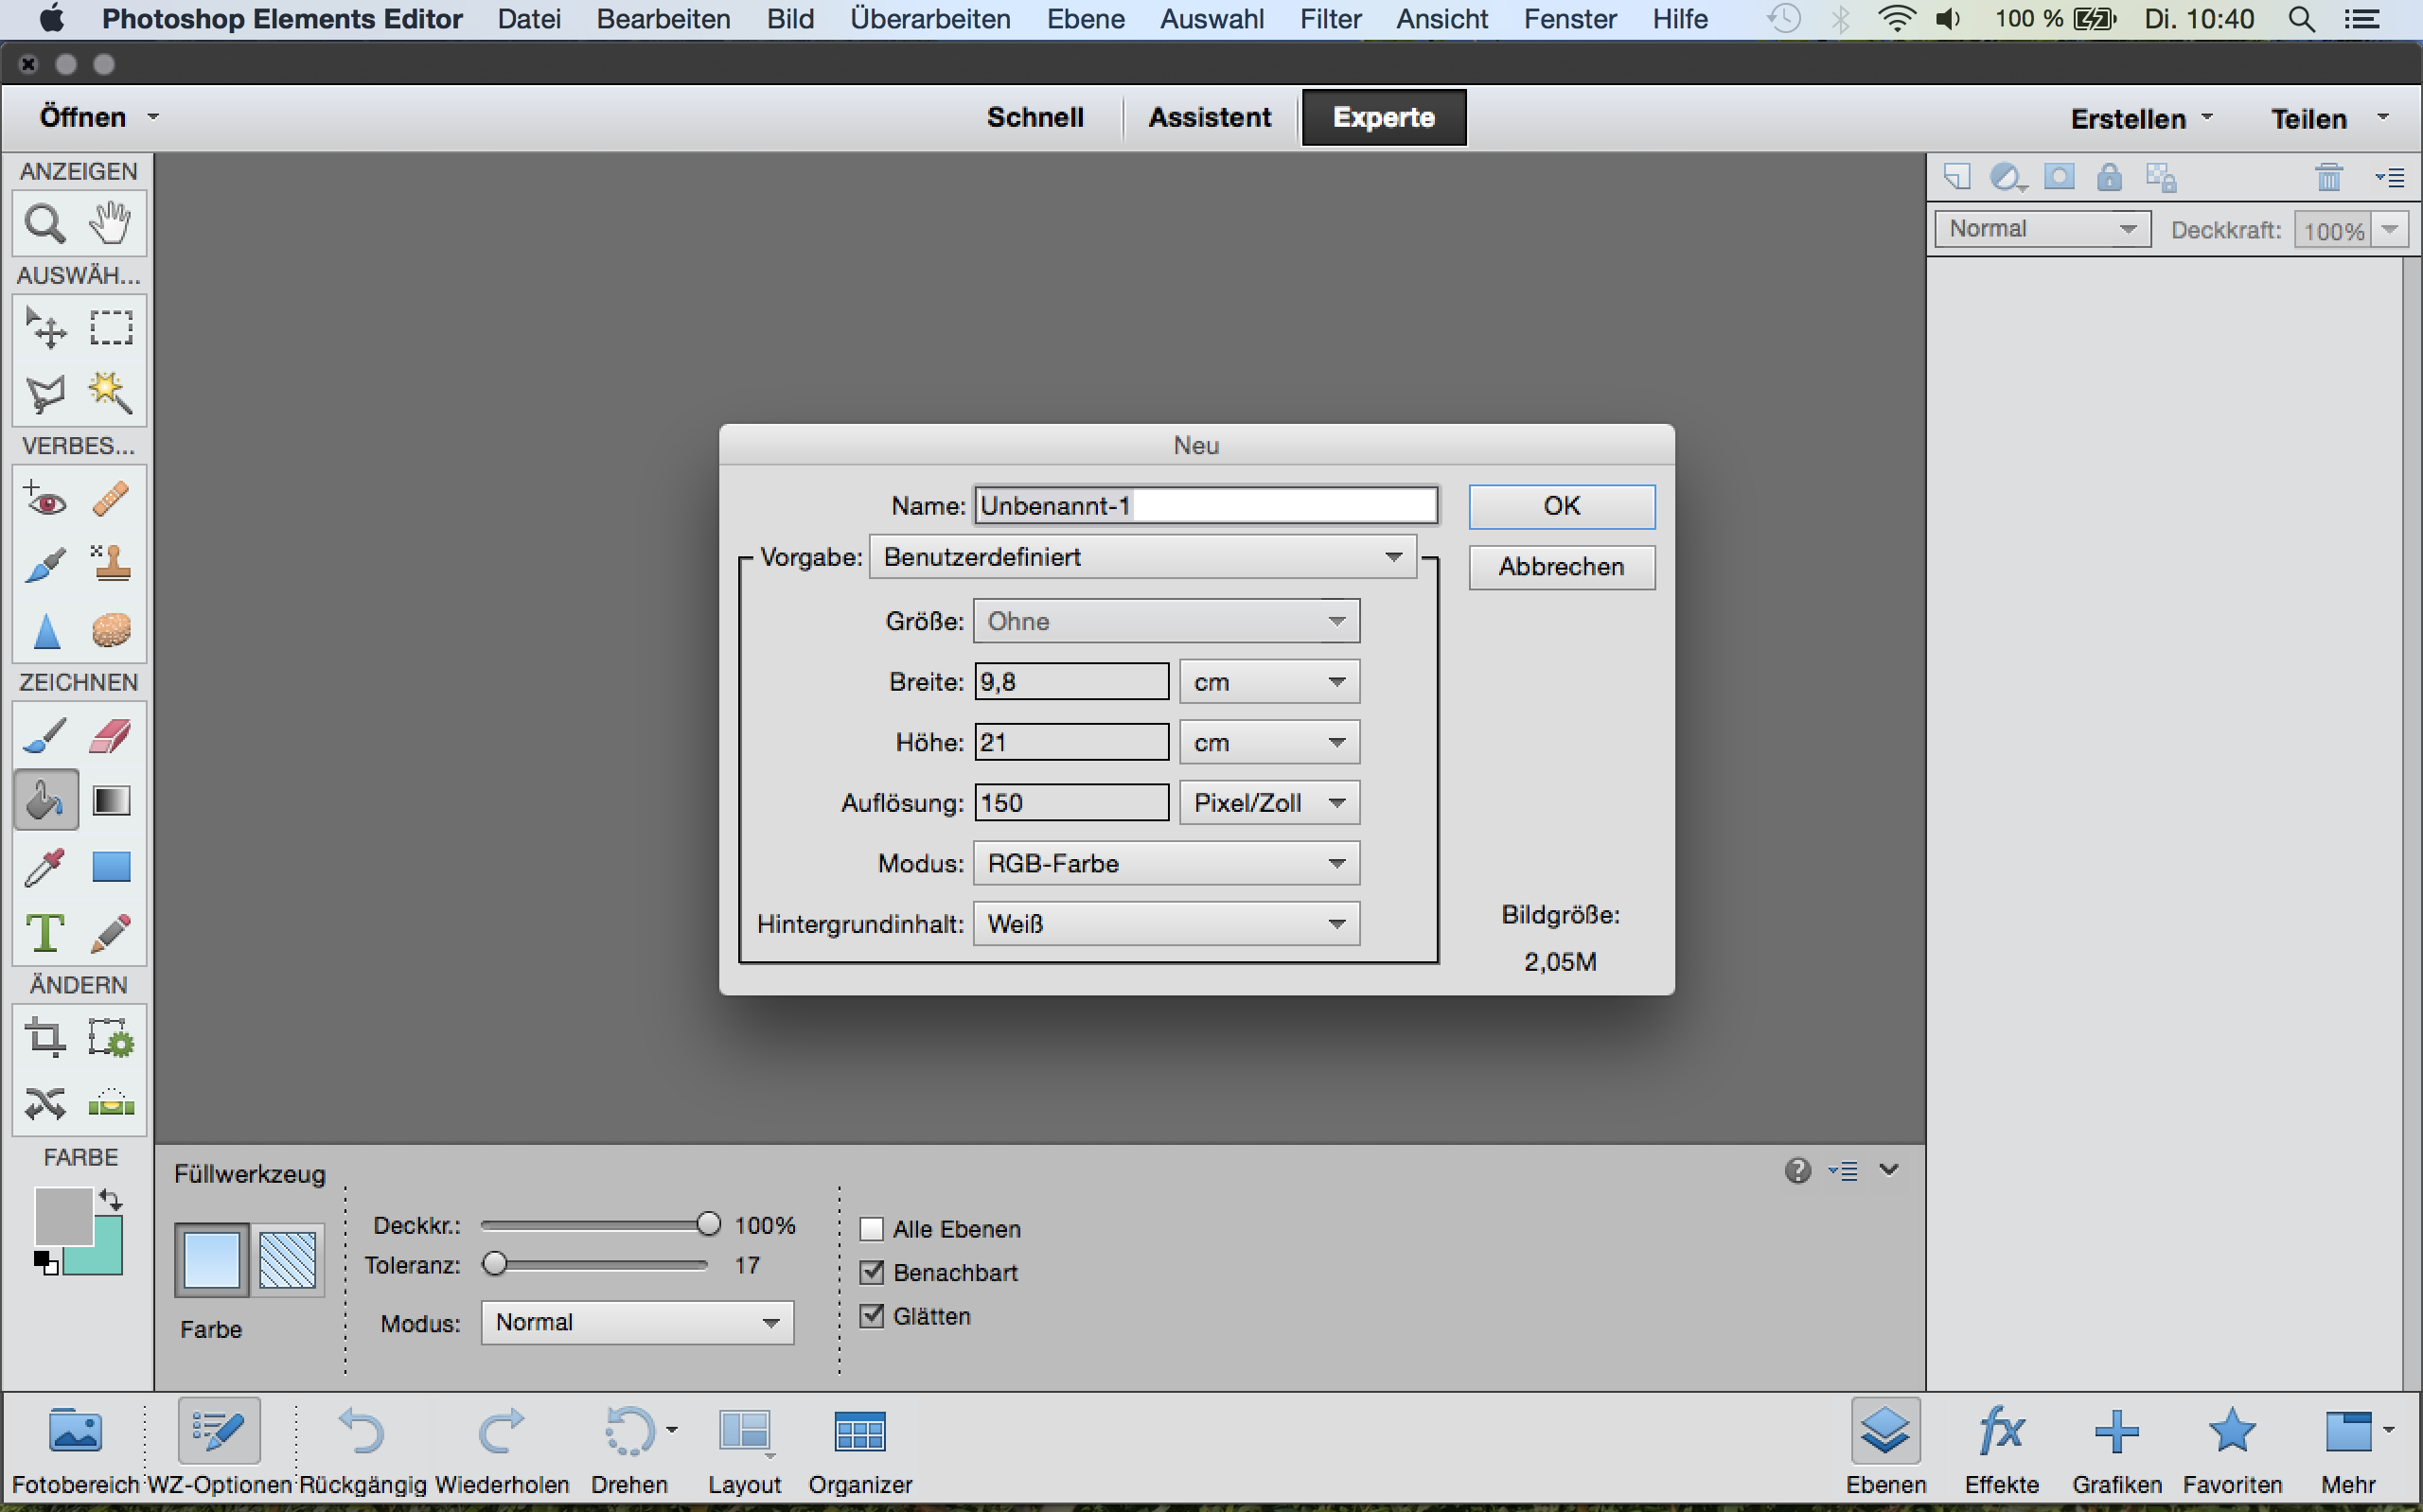
Task: Select the Eraser tool
Action: tap(111, 737)
